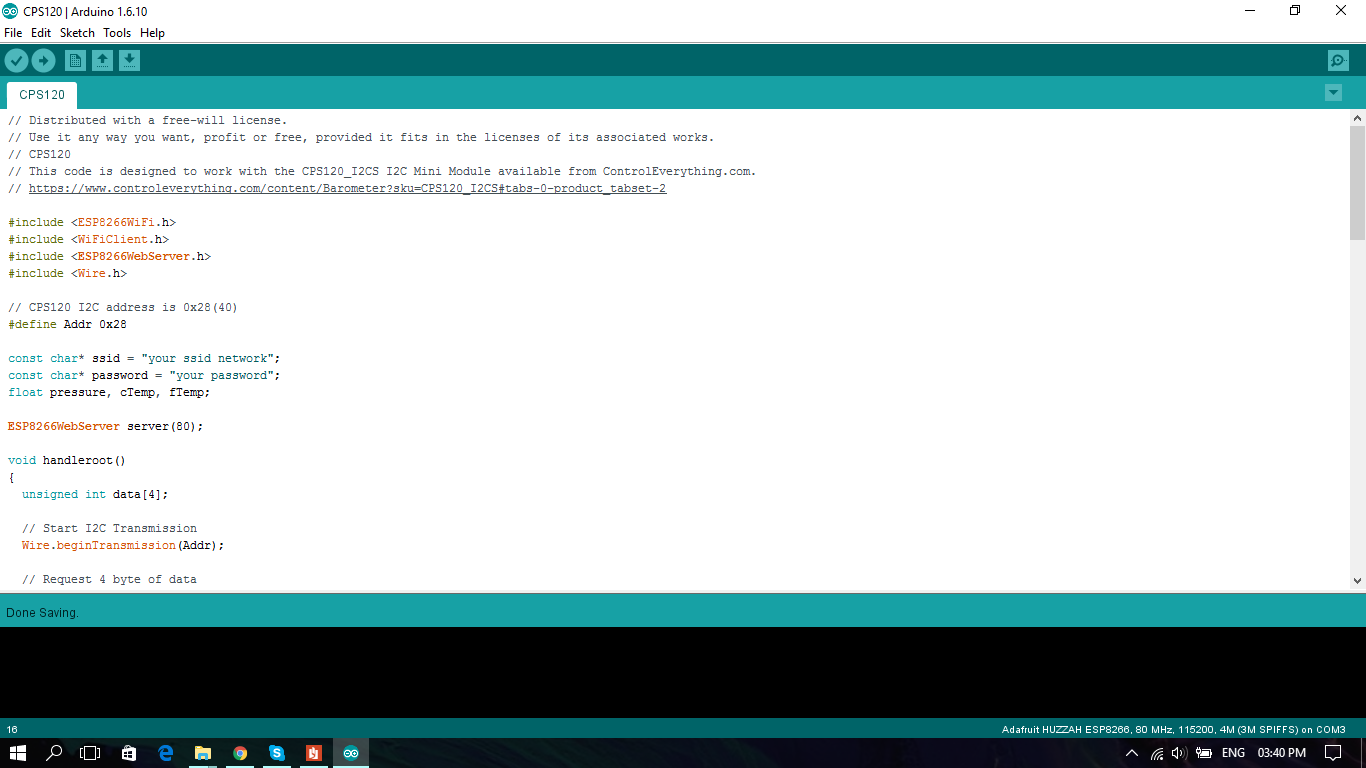The width and height of the screenshot is (1366, 768).
Task: Click the ESP8266WebServer.h include line
Action: [109, 256]
